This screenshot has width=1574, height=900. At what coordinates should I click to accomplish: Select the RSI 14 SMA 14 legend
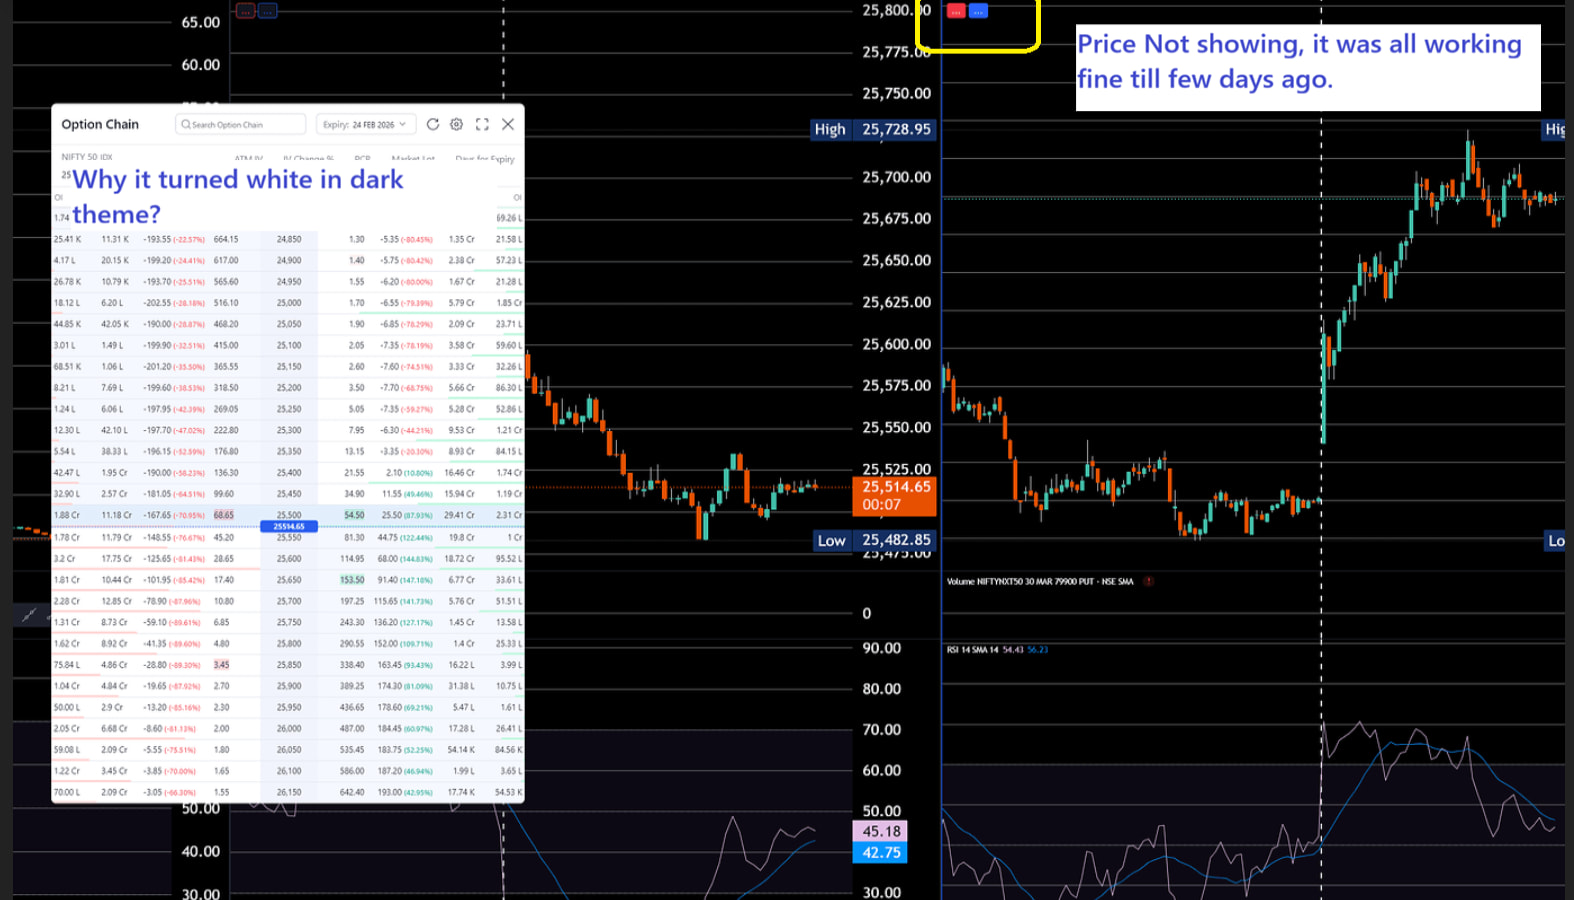(973, 650)
